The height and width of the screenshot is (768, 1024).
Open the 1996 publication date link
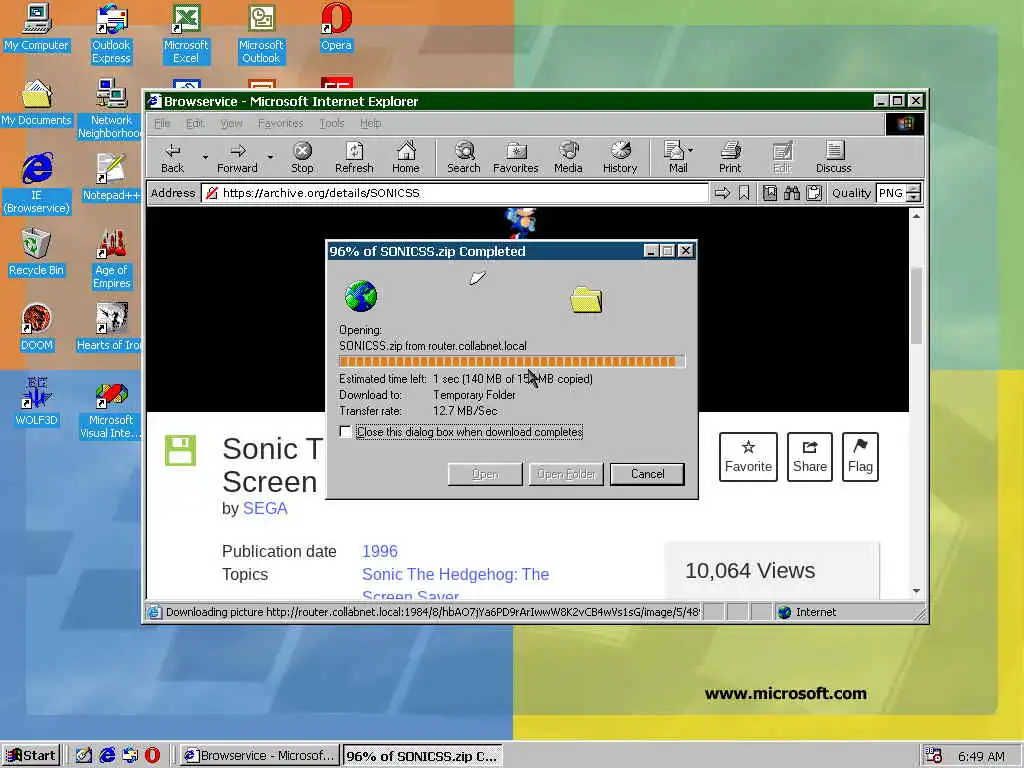tap(379, 551)
